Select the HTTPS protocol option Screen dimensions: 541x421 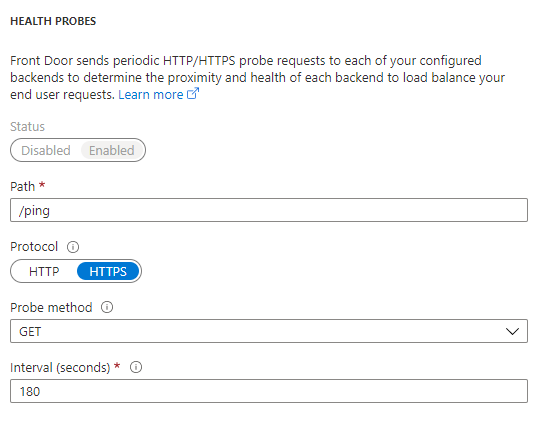pyautogui.click(x=108, y=272)
